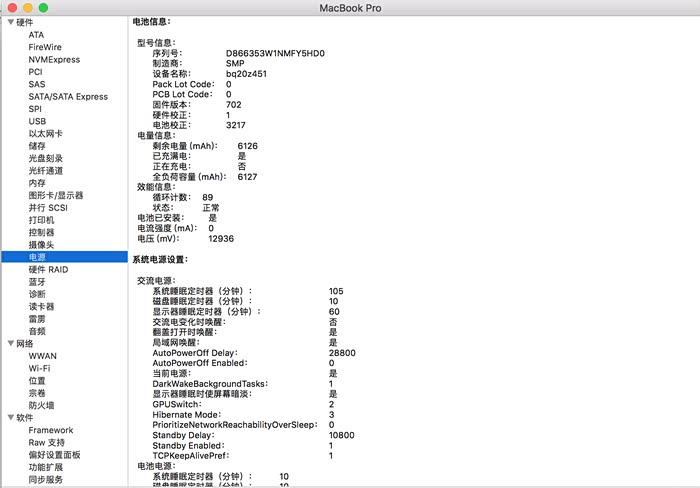
Task: Select 功能扩展 extensions entry
Action: click(46, 467)
